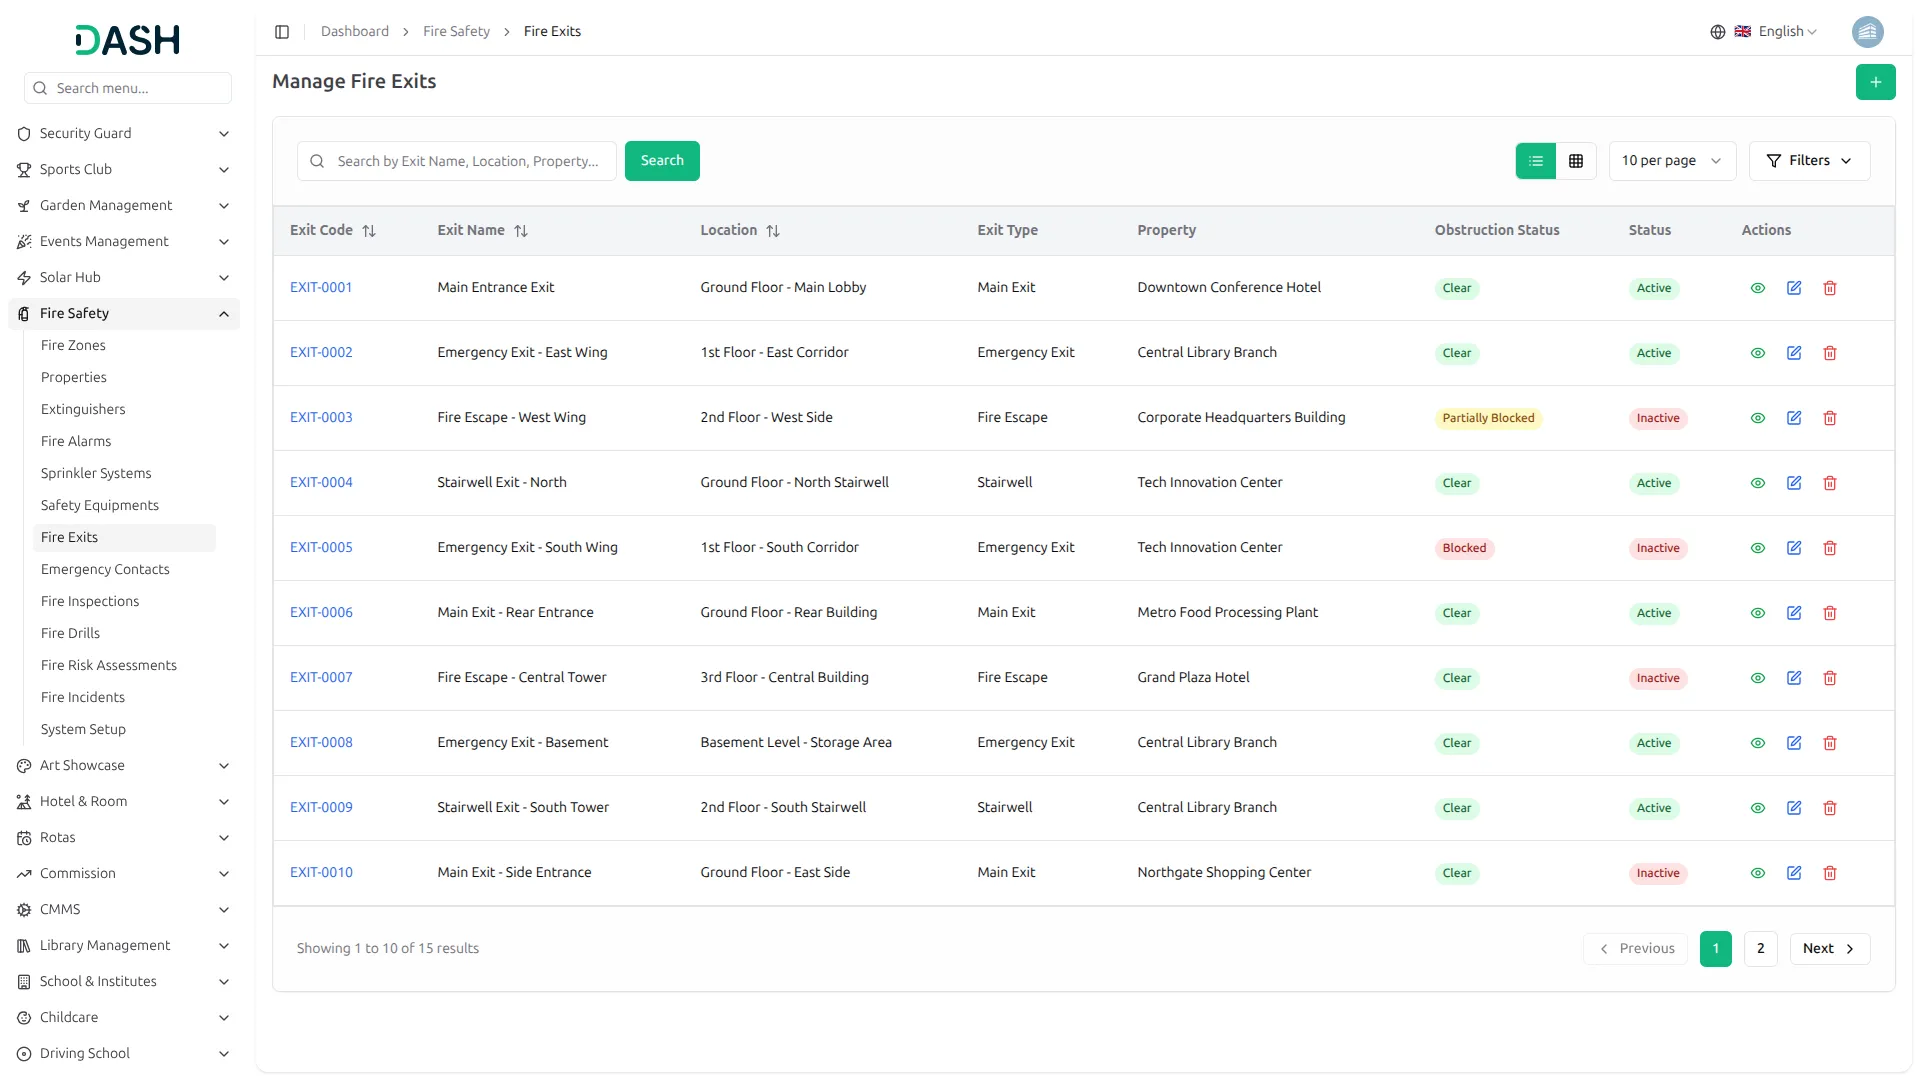Switch to grid view layout
The width and height of the screenshot is (1920, 1080).
1575,161
